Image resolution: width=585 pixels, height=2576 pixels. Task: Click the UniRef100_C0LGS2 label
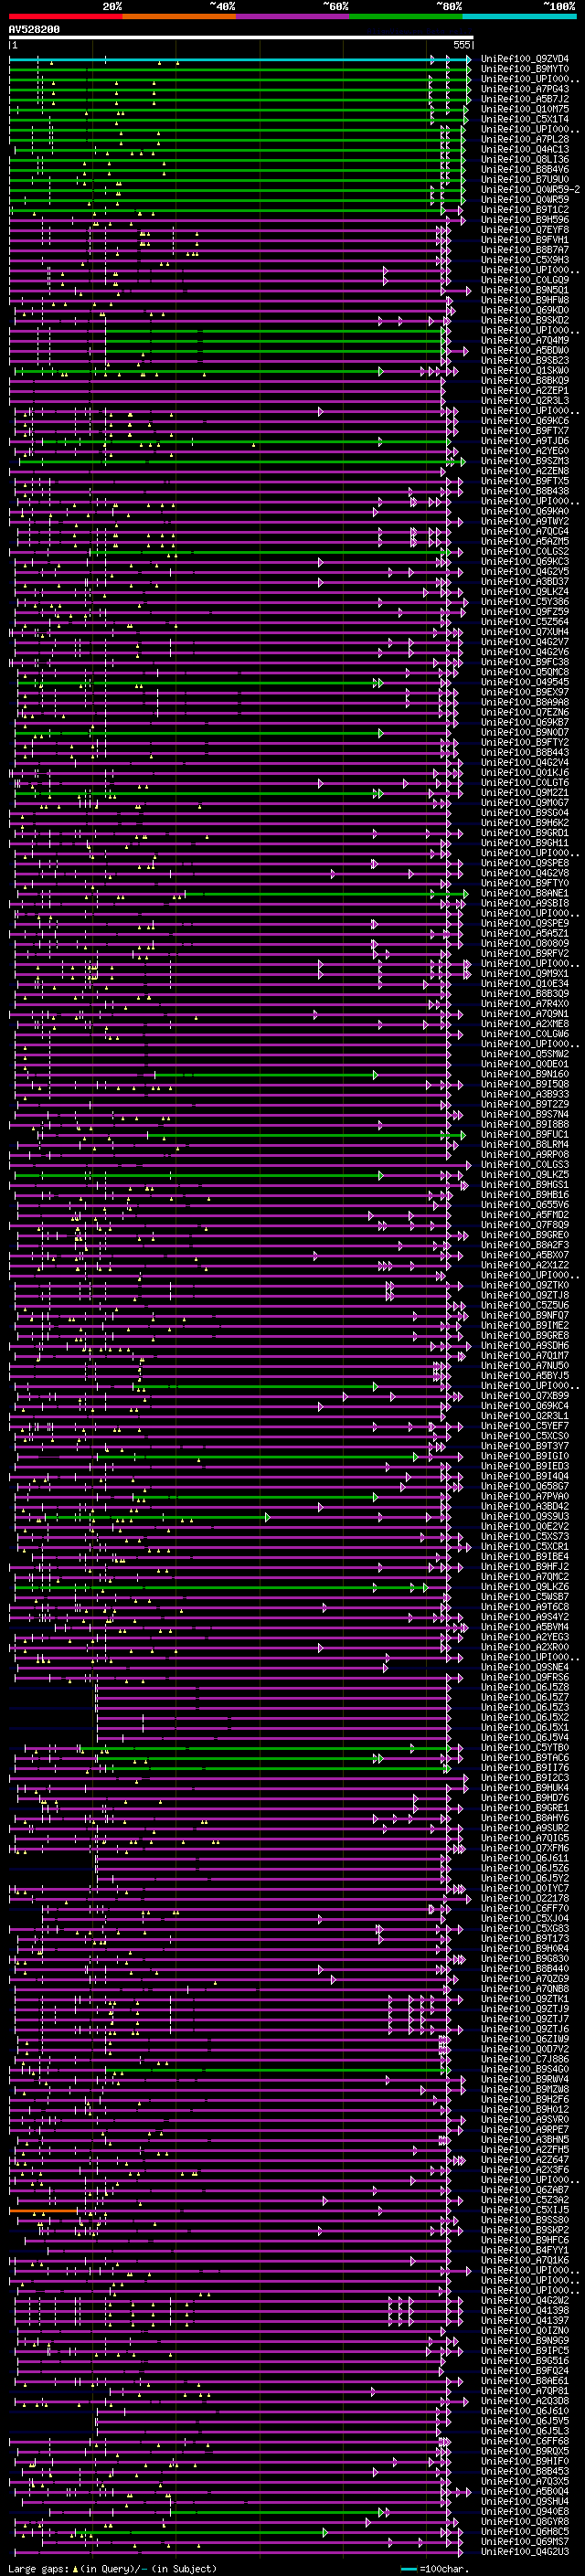(525, 551)
